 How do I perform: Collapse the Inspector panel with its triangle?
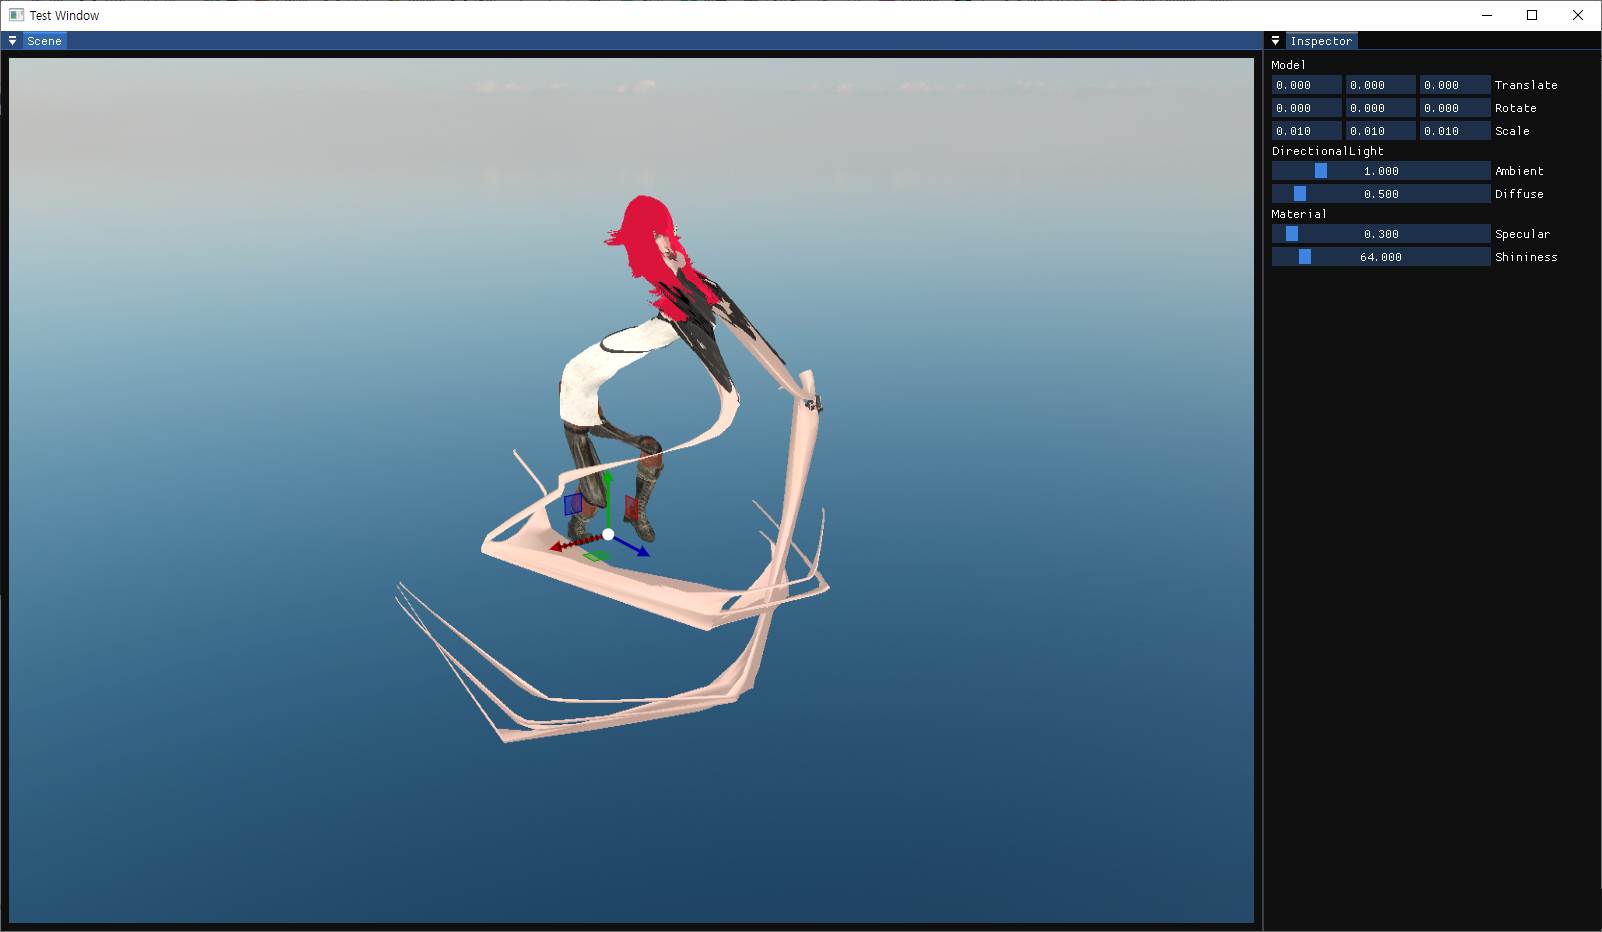(1275, 41)
